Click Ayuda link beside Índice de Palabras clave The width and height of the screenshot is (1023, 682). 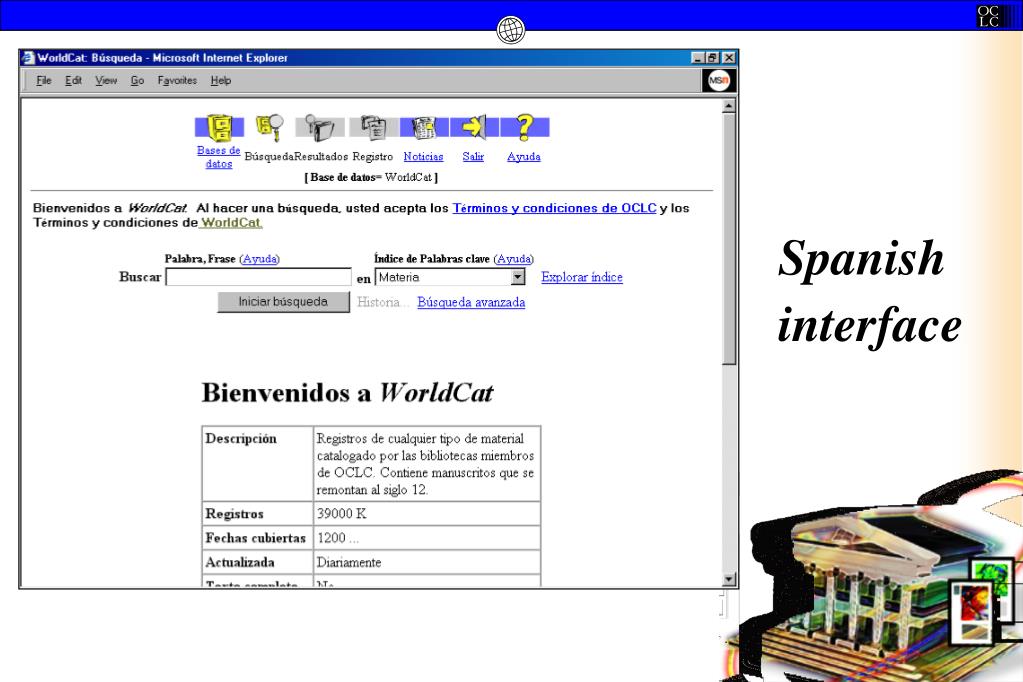click(513, 259)
